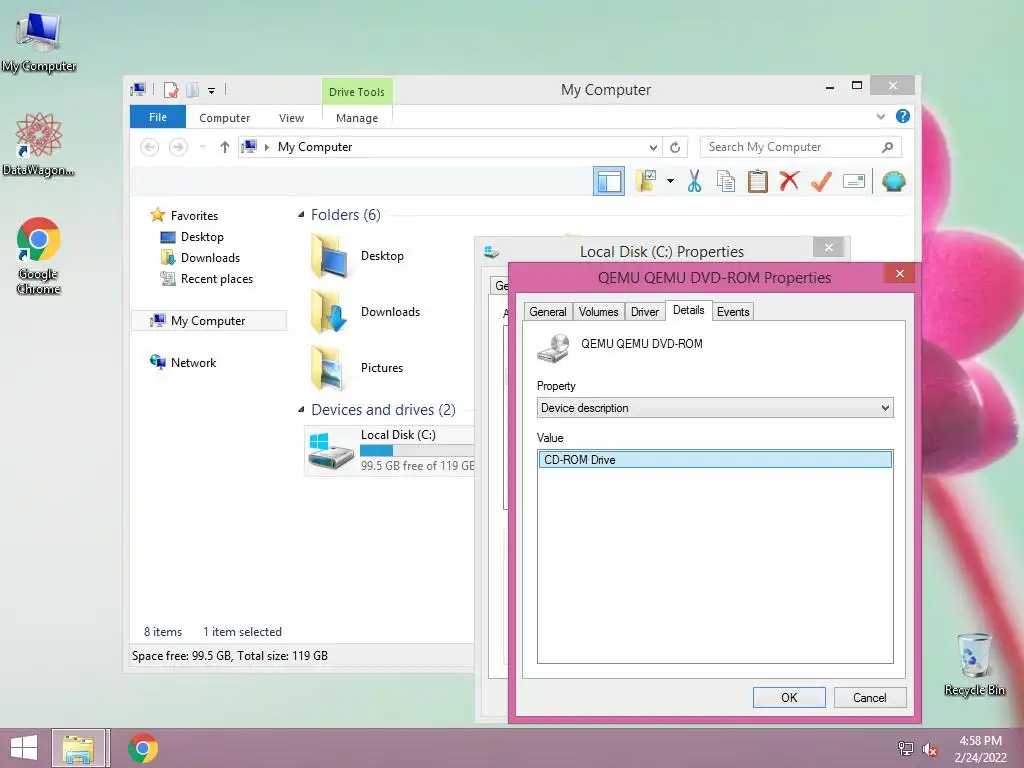The height and width of the screenshot is (768, 1024).
Task: Click the taskbar clock showing 4:58 PM
Action: (x=980, y=741)
